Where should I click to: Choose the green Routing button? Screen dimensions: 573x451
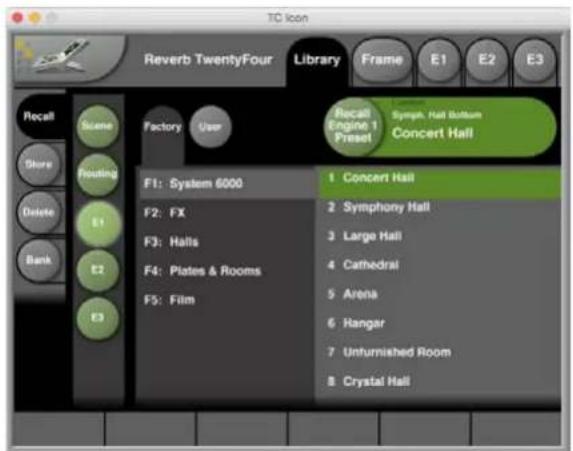[x=97, y=174]
